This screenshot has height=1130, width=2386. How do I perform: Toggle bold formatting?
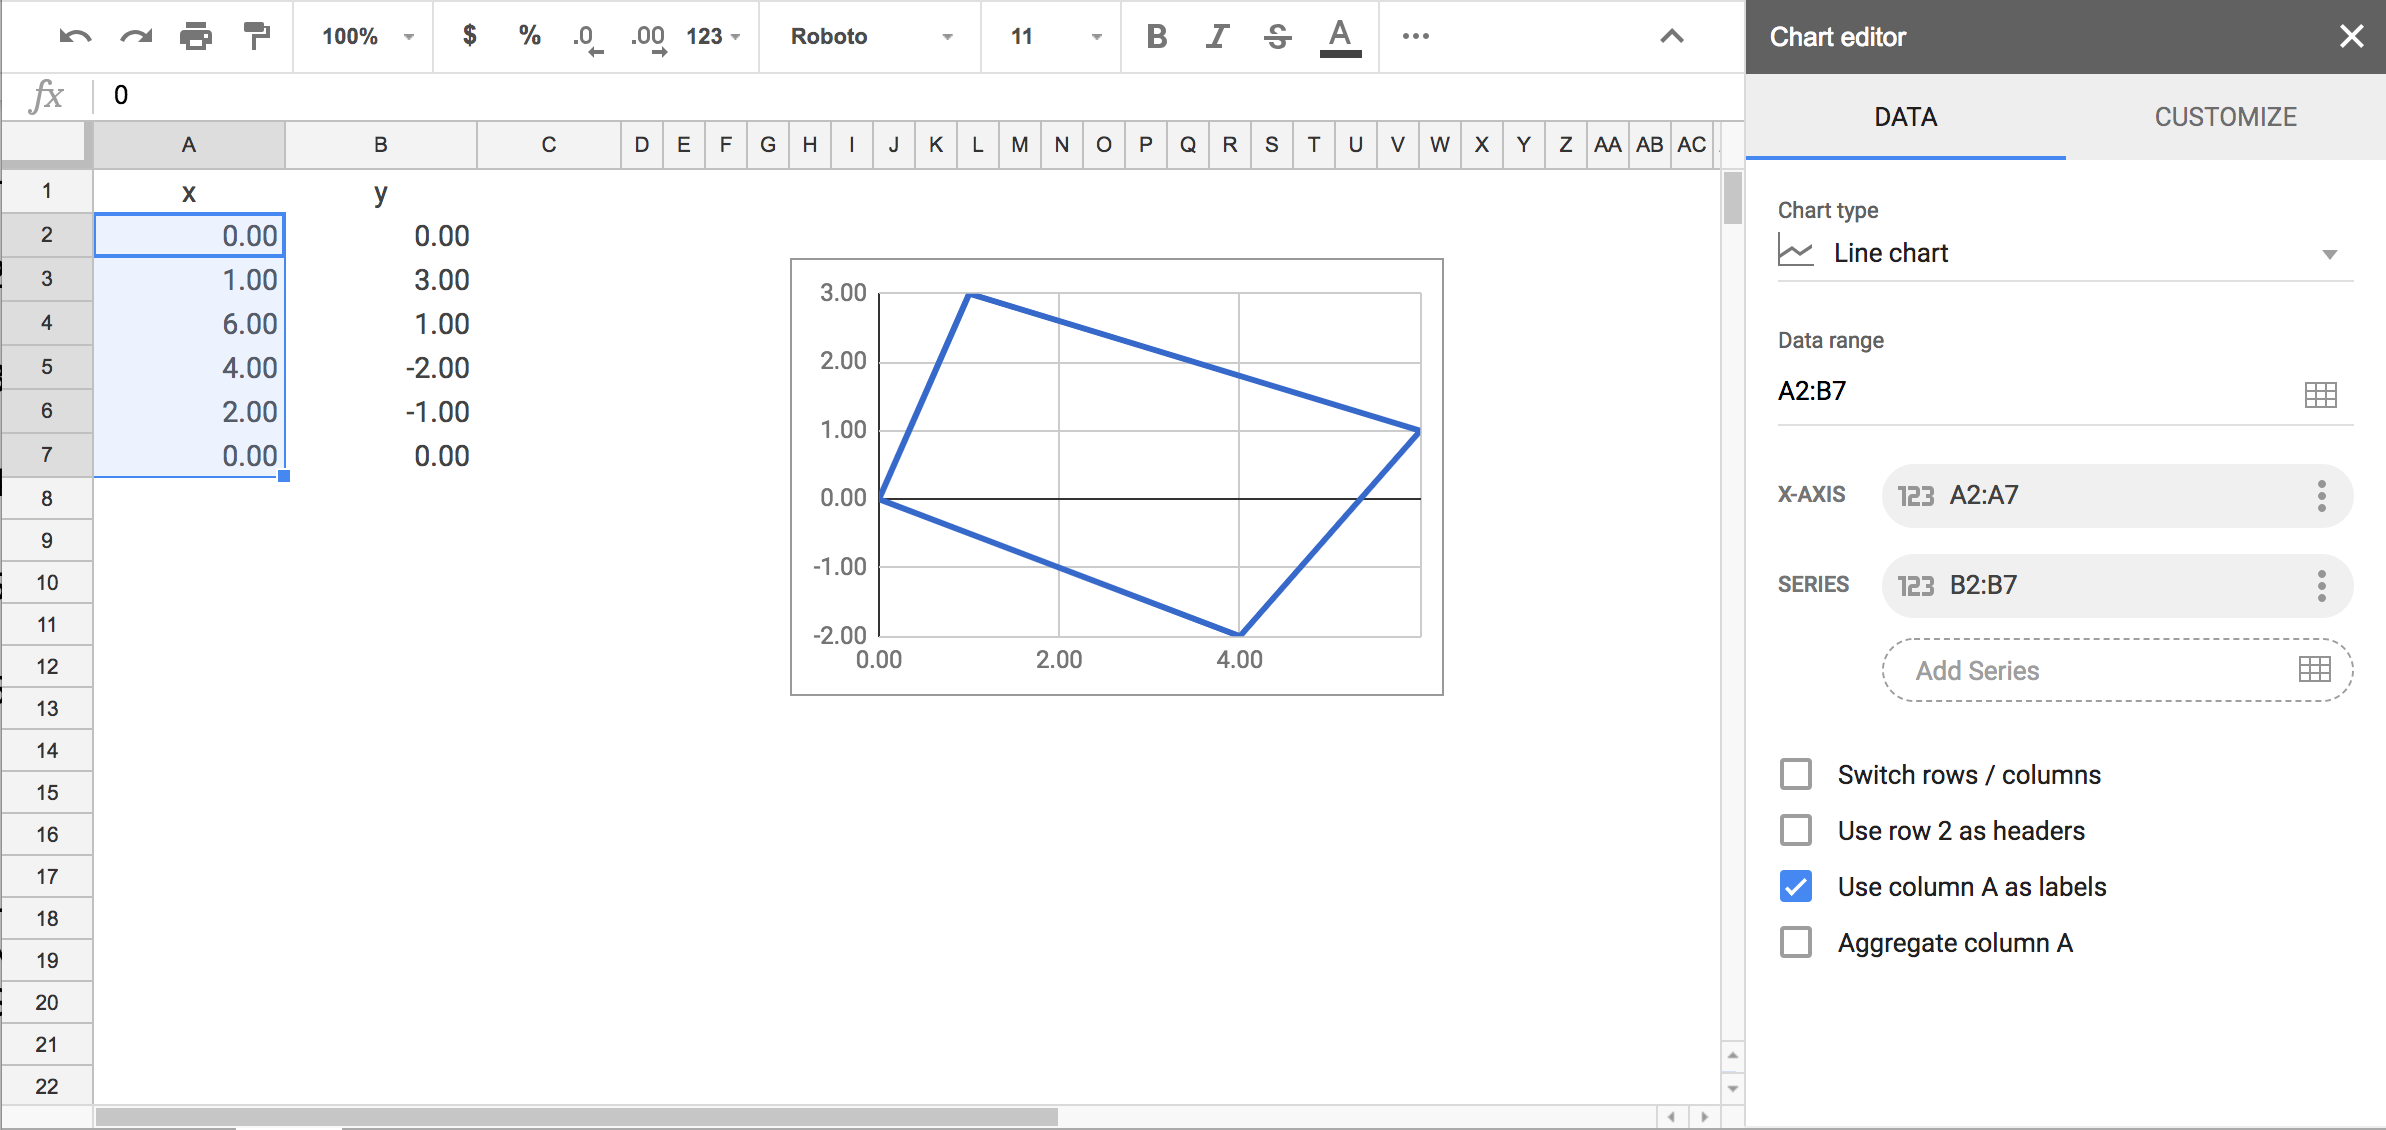click(x=1156, y=37)
